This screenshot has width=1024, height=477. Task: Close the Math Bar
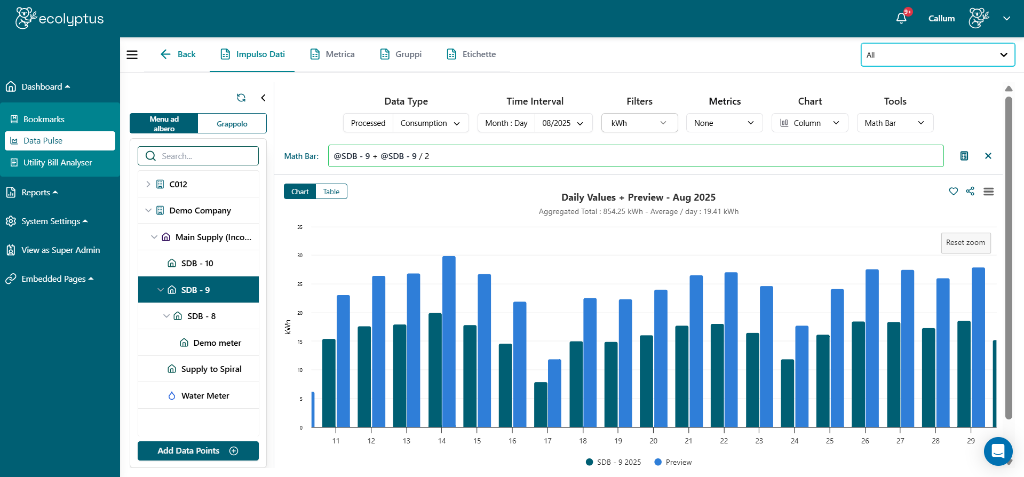pos(988,156)
